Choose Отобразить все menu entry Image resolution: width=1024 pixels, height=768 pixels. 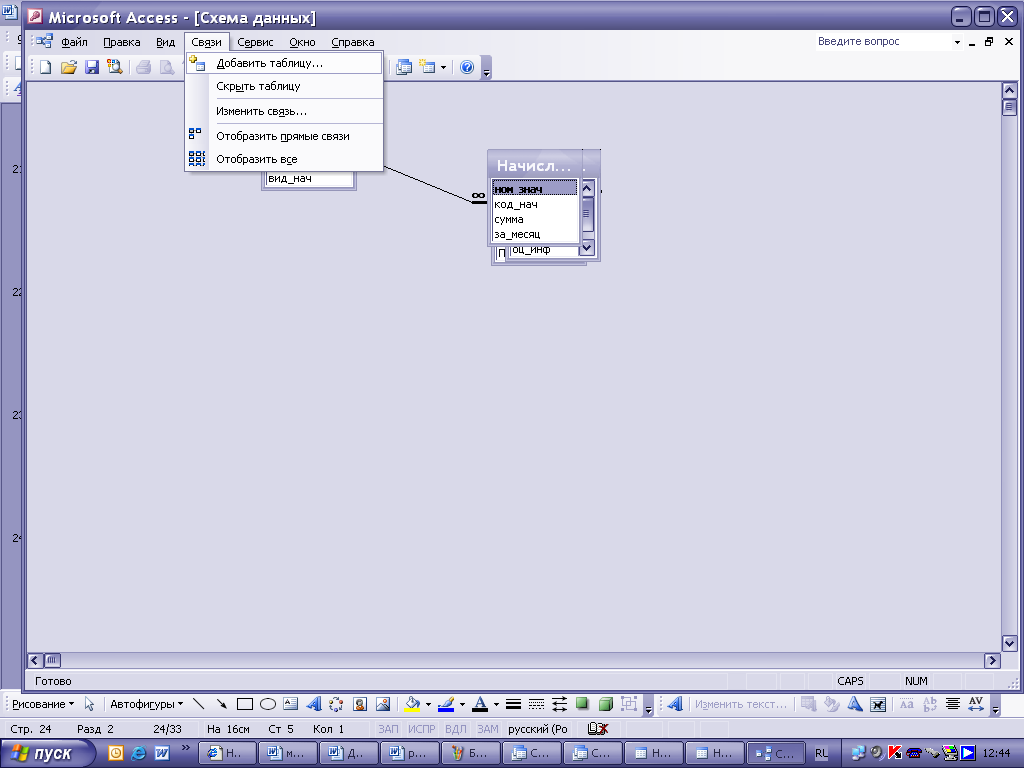(x=284, y=159)
